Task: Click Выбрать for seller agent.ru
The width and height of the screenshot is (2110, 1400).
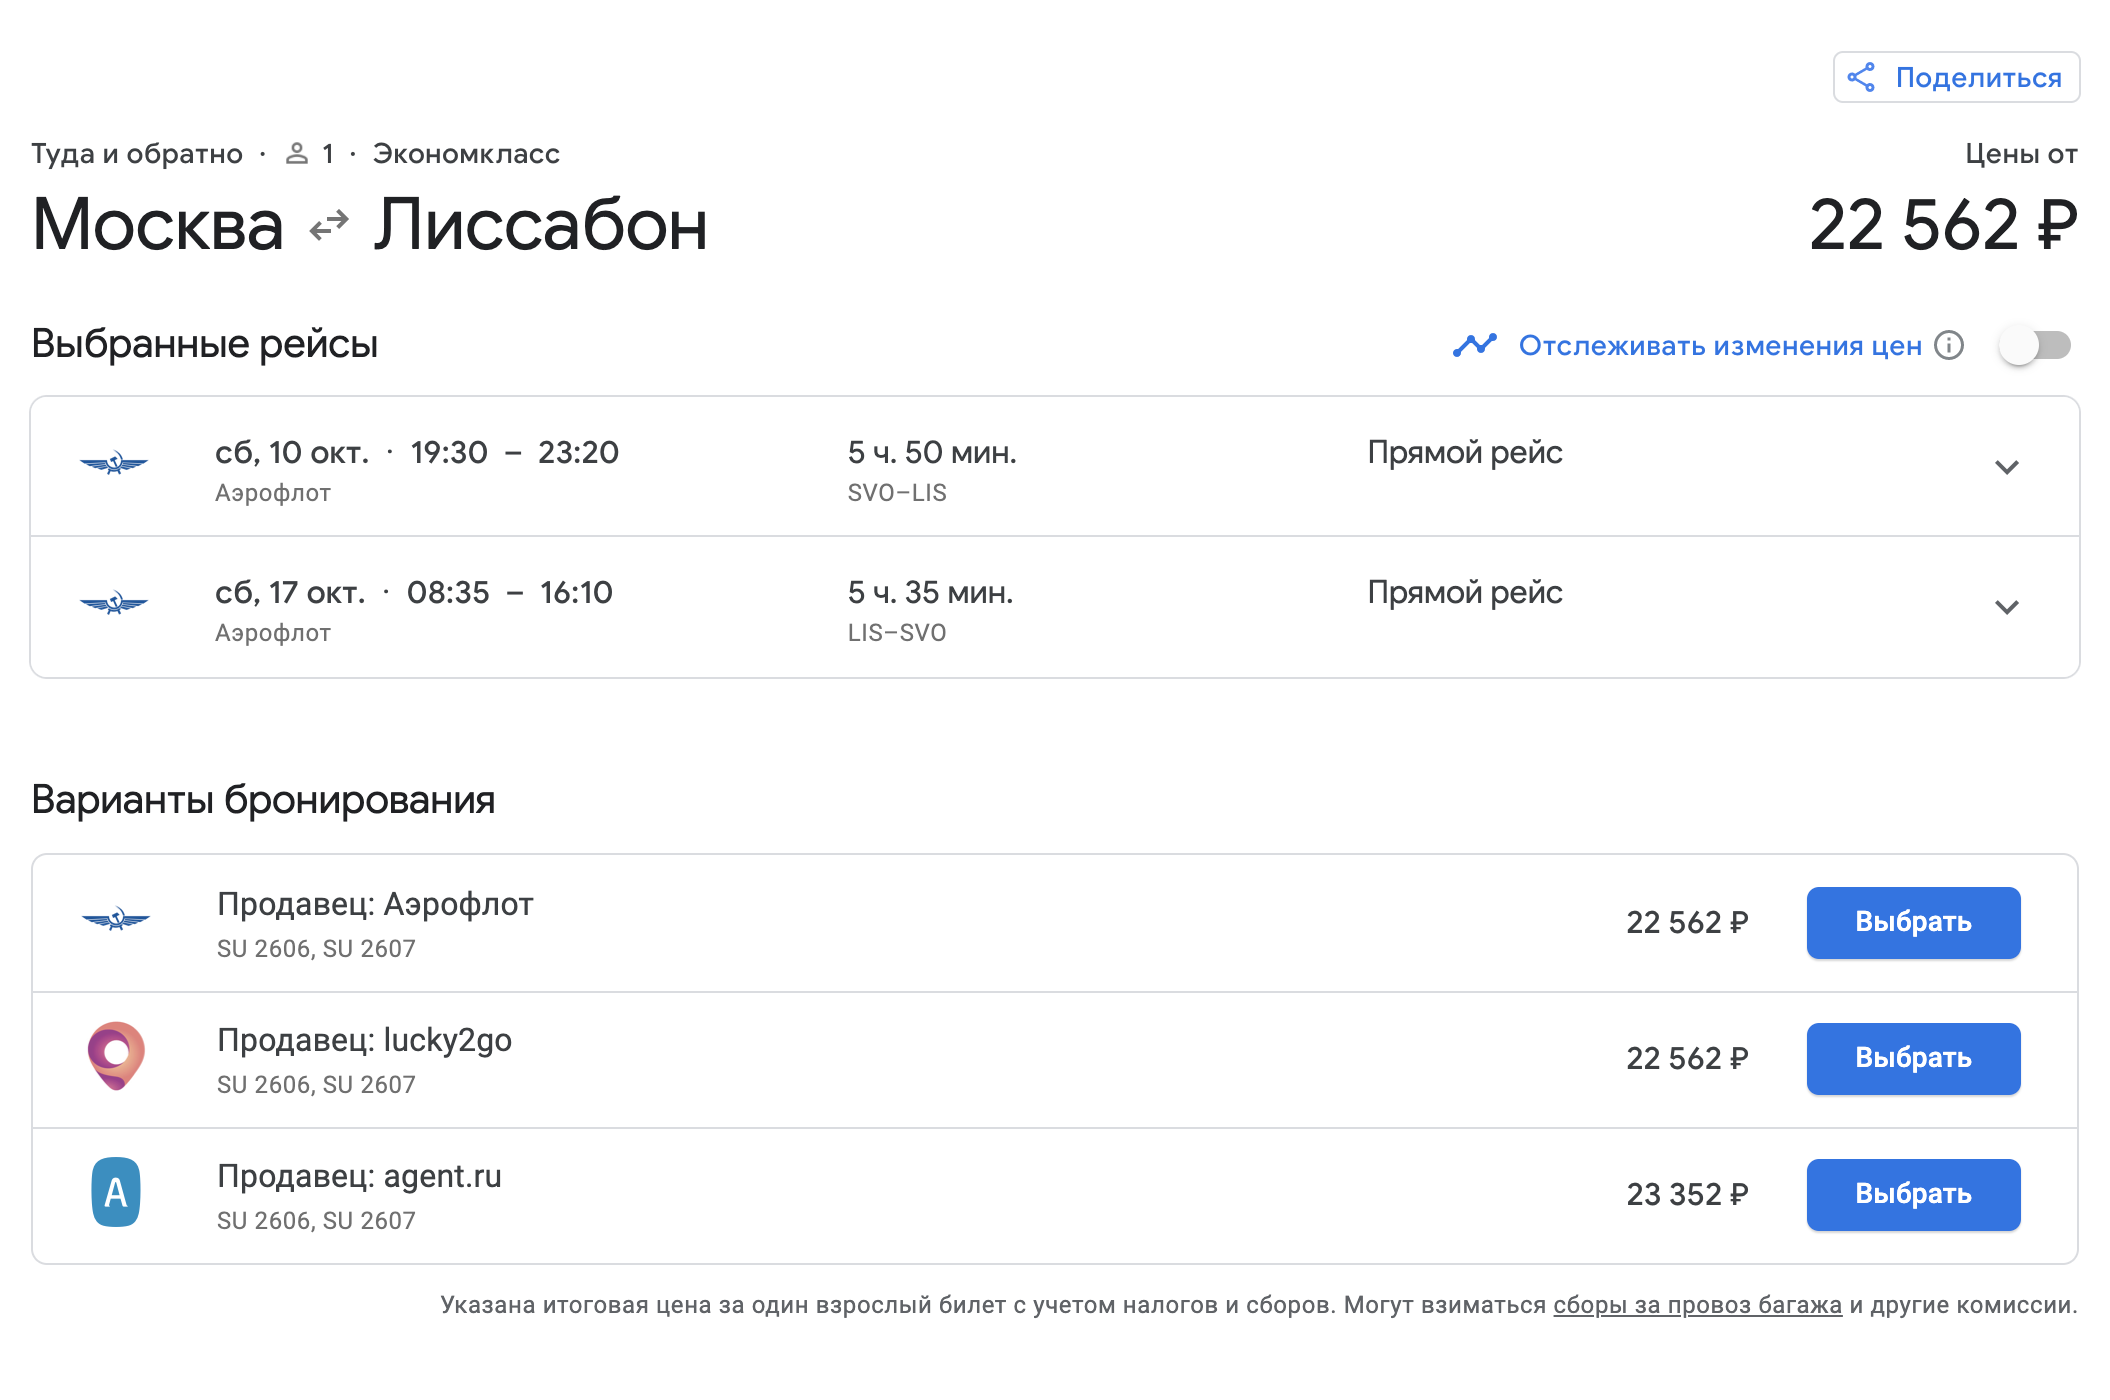Action: pos(1913,1194)
